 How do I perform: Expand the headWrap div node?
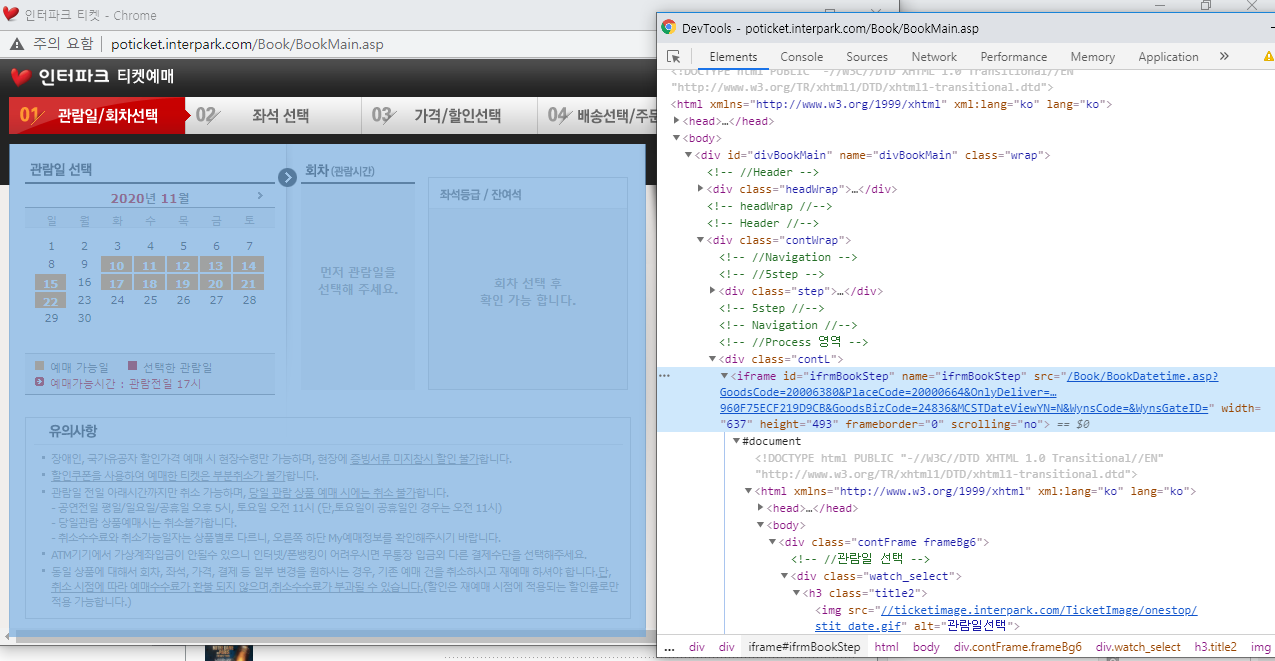tap(701, 189)
